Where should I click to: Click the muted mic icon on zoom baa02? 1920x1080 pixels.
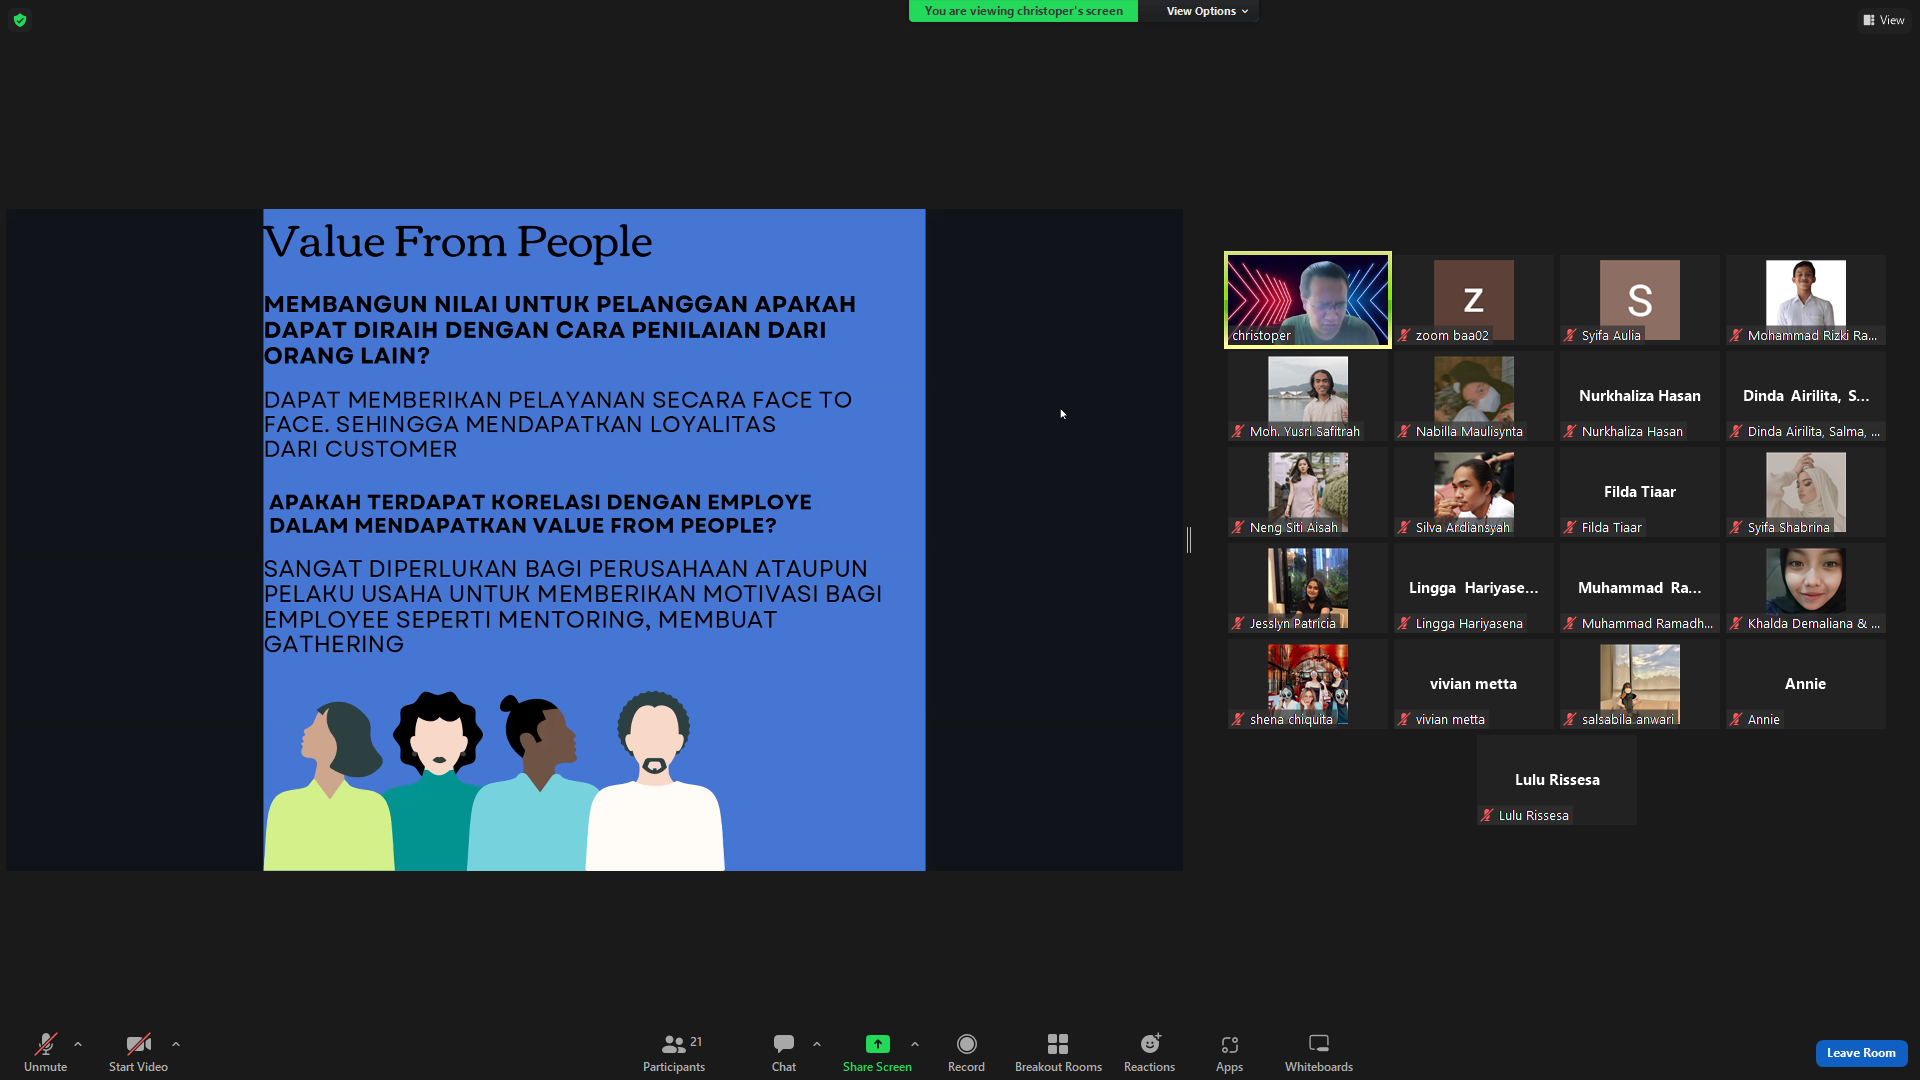pyautogui.click(x=1405, y=336)
